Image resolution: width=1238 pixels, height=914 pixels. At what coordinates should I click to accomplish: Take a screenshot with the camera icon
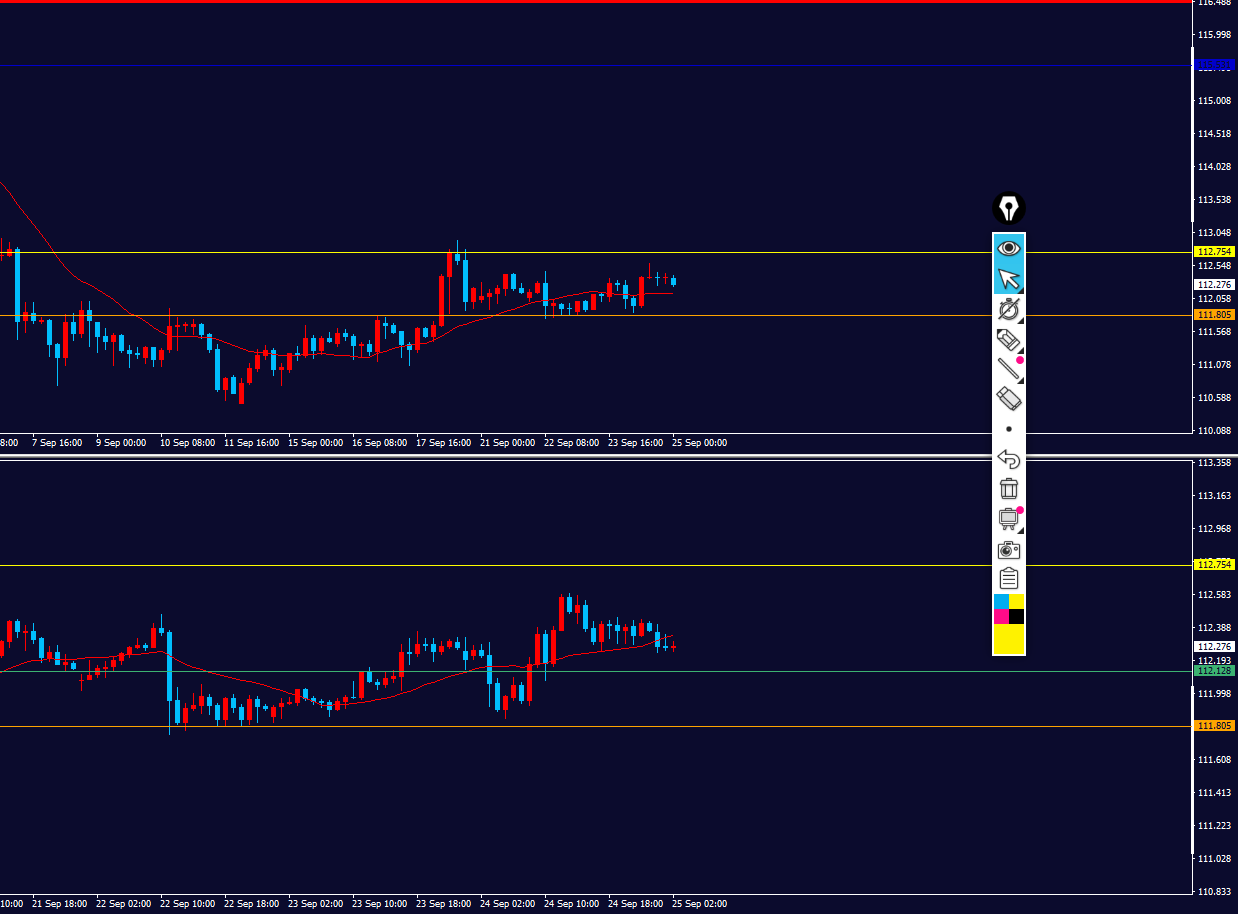1009,550
